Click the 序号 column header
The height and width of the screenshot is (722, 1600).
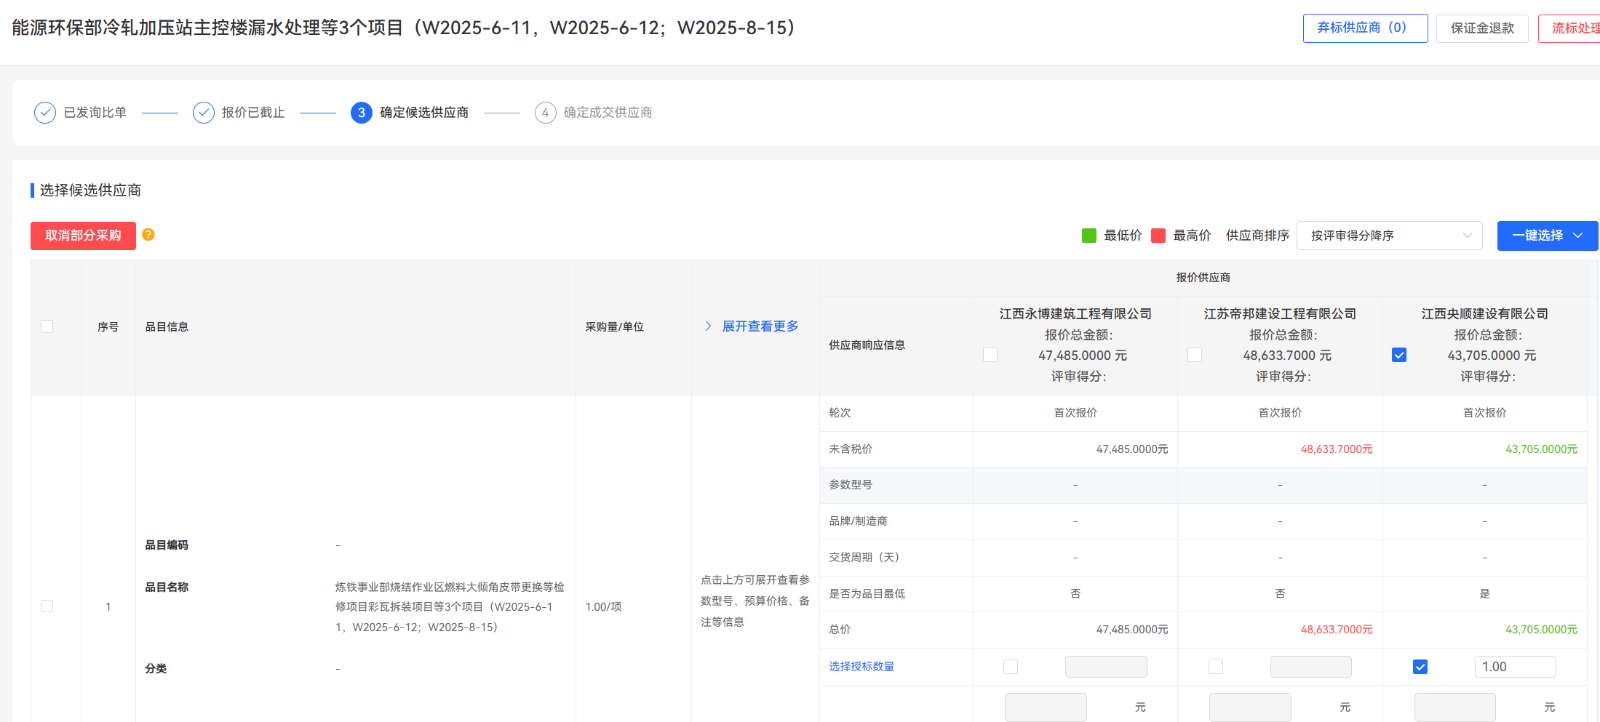coord(108,327)
